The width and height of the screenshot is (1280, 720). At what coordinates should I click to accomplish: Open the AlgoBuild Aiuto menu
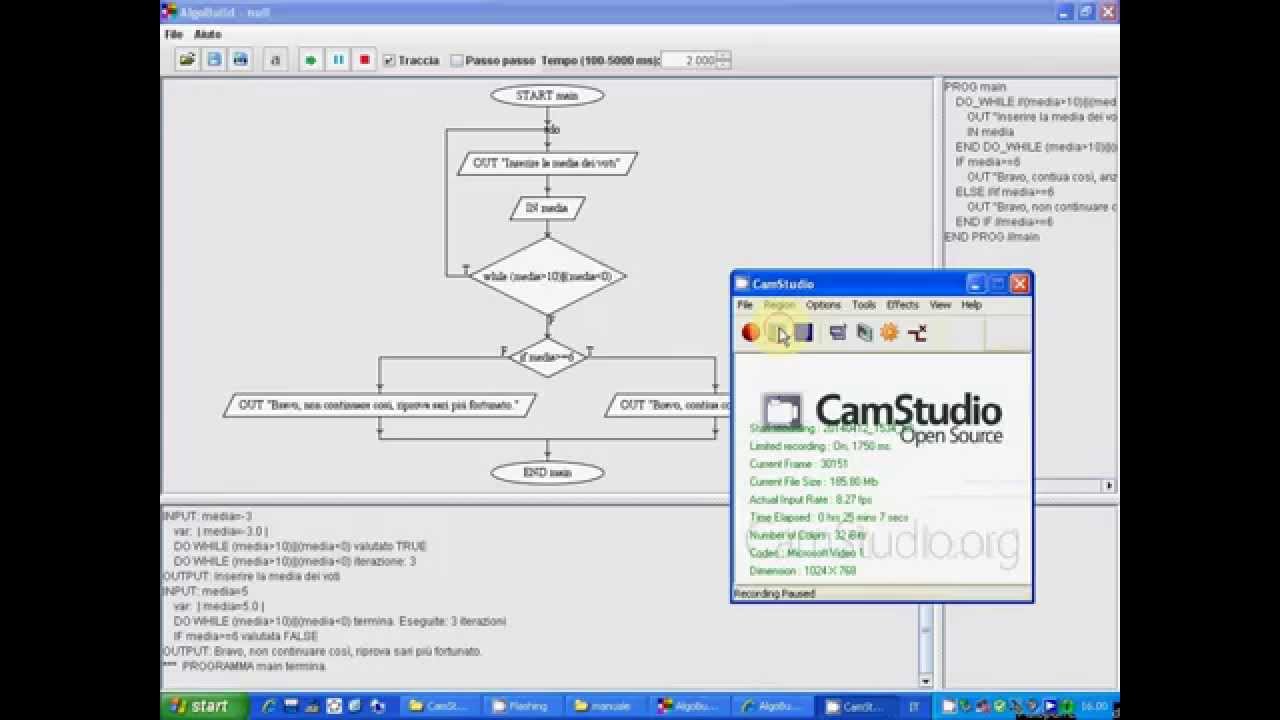[208, 34]
